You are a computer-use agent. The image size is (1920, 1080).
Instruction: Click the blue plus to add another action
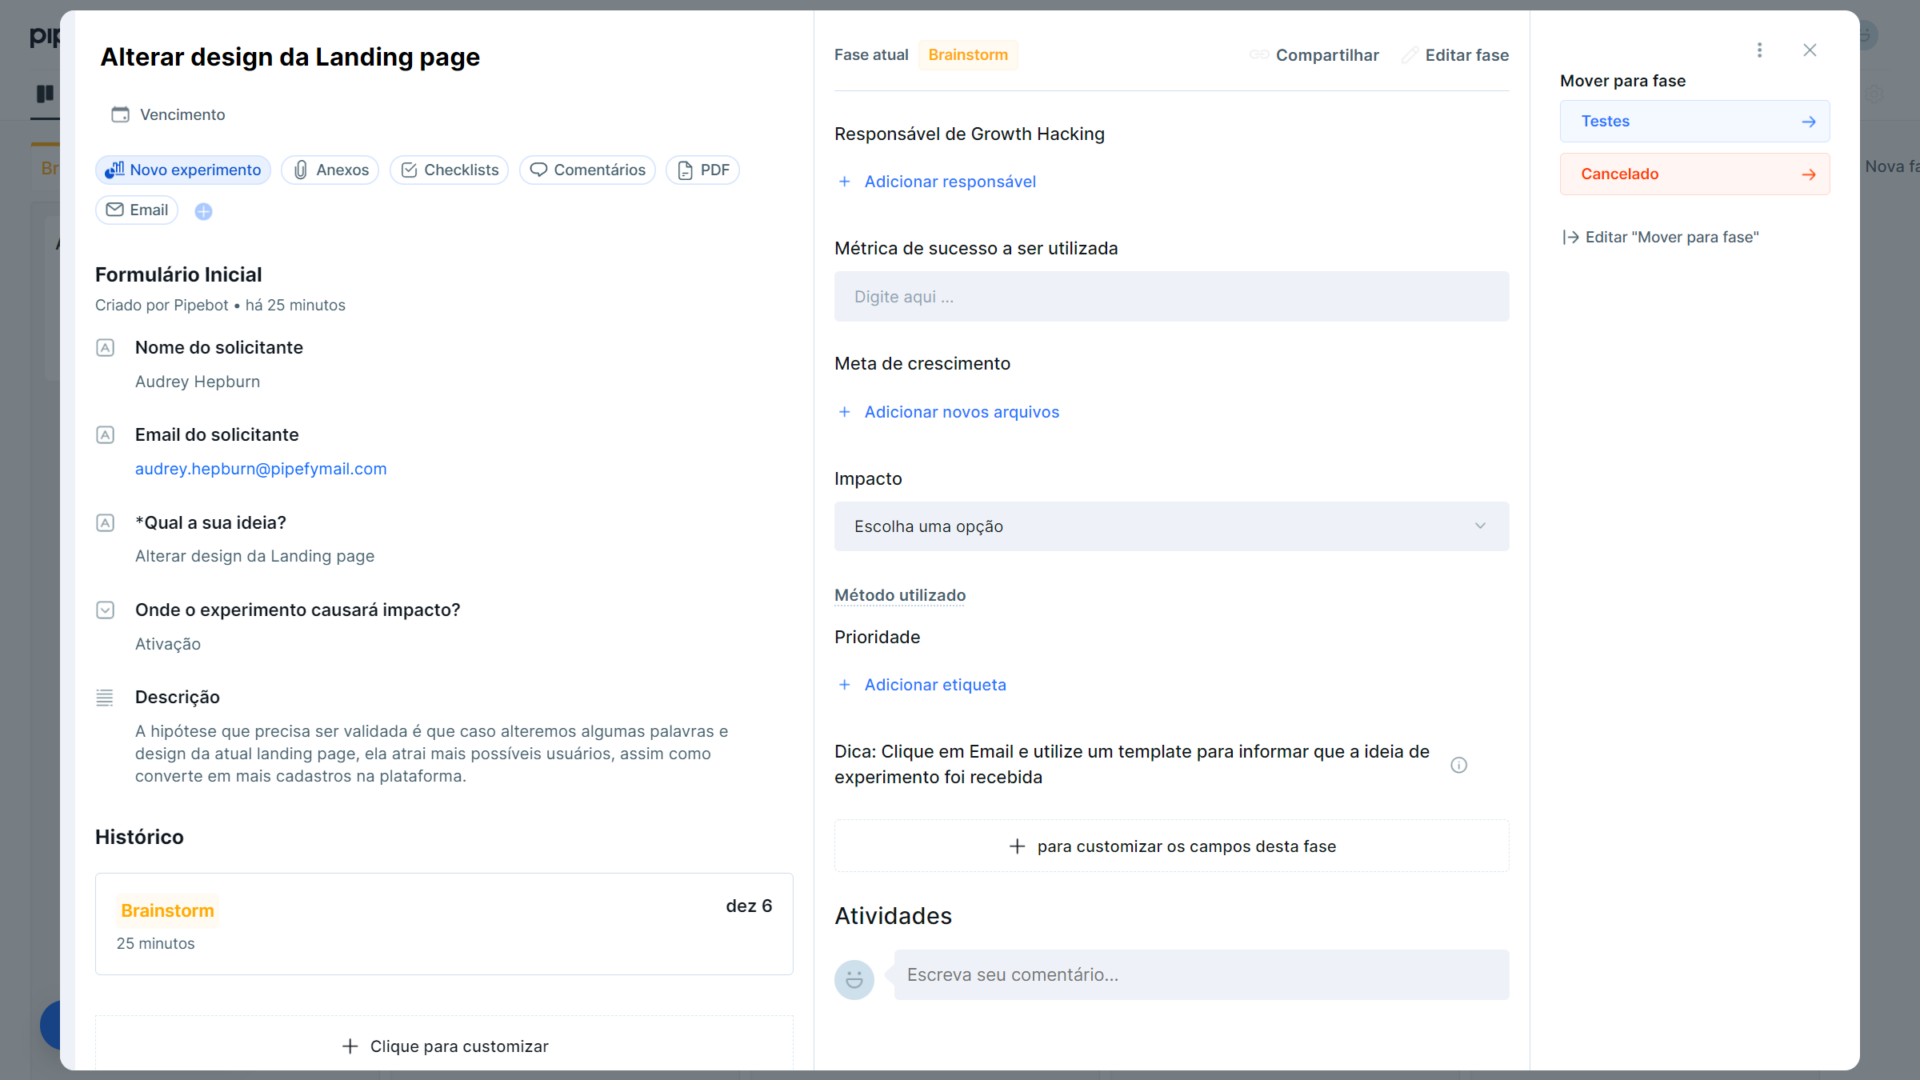[203, 210]
